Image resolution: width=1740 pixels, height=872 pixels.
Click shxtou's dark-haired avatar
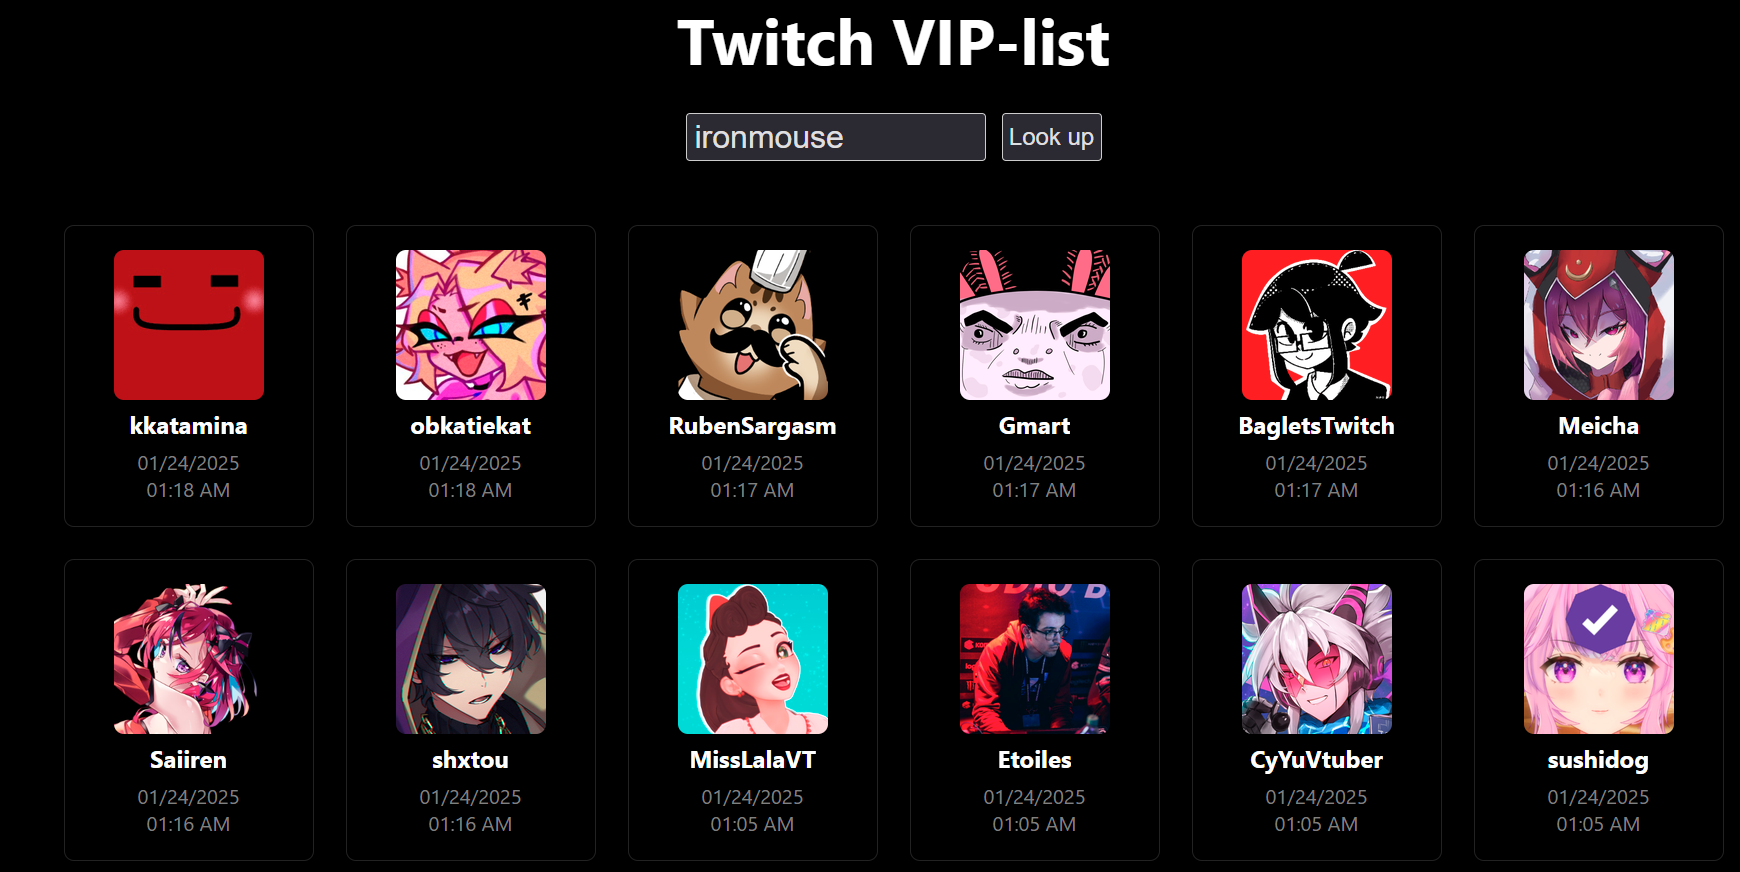click(x=471, y=659)
